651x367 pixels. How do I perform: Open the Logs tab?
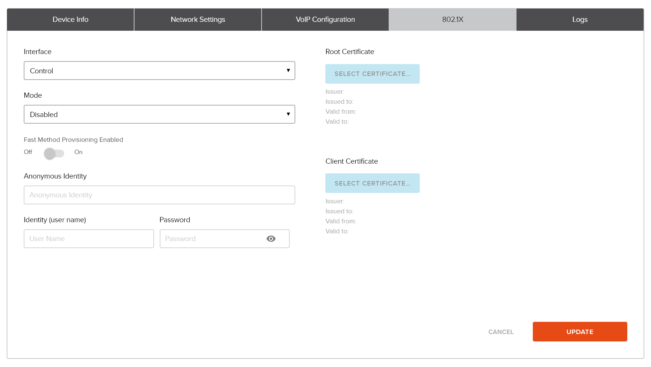[x=580, y=20]
